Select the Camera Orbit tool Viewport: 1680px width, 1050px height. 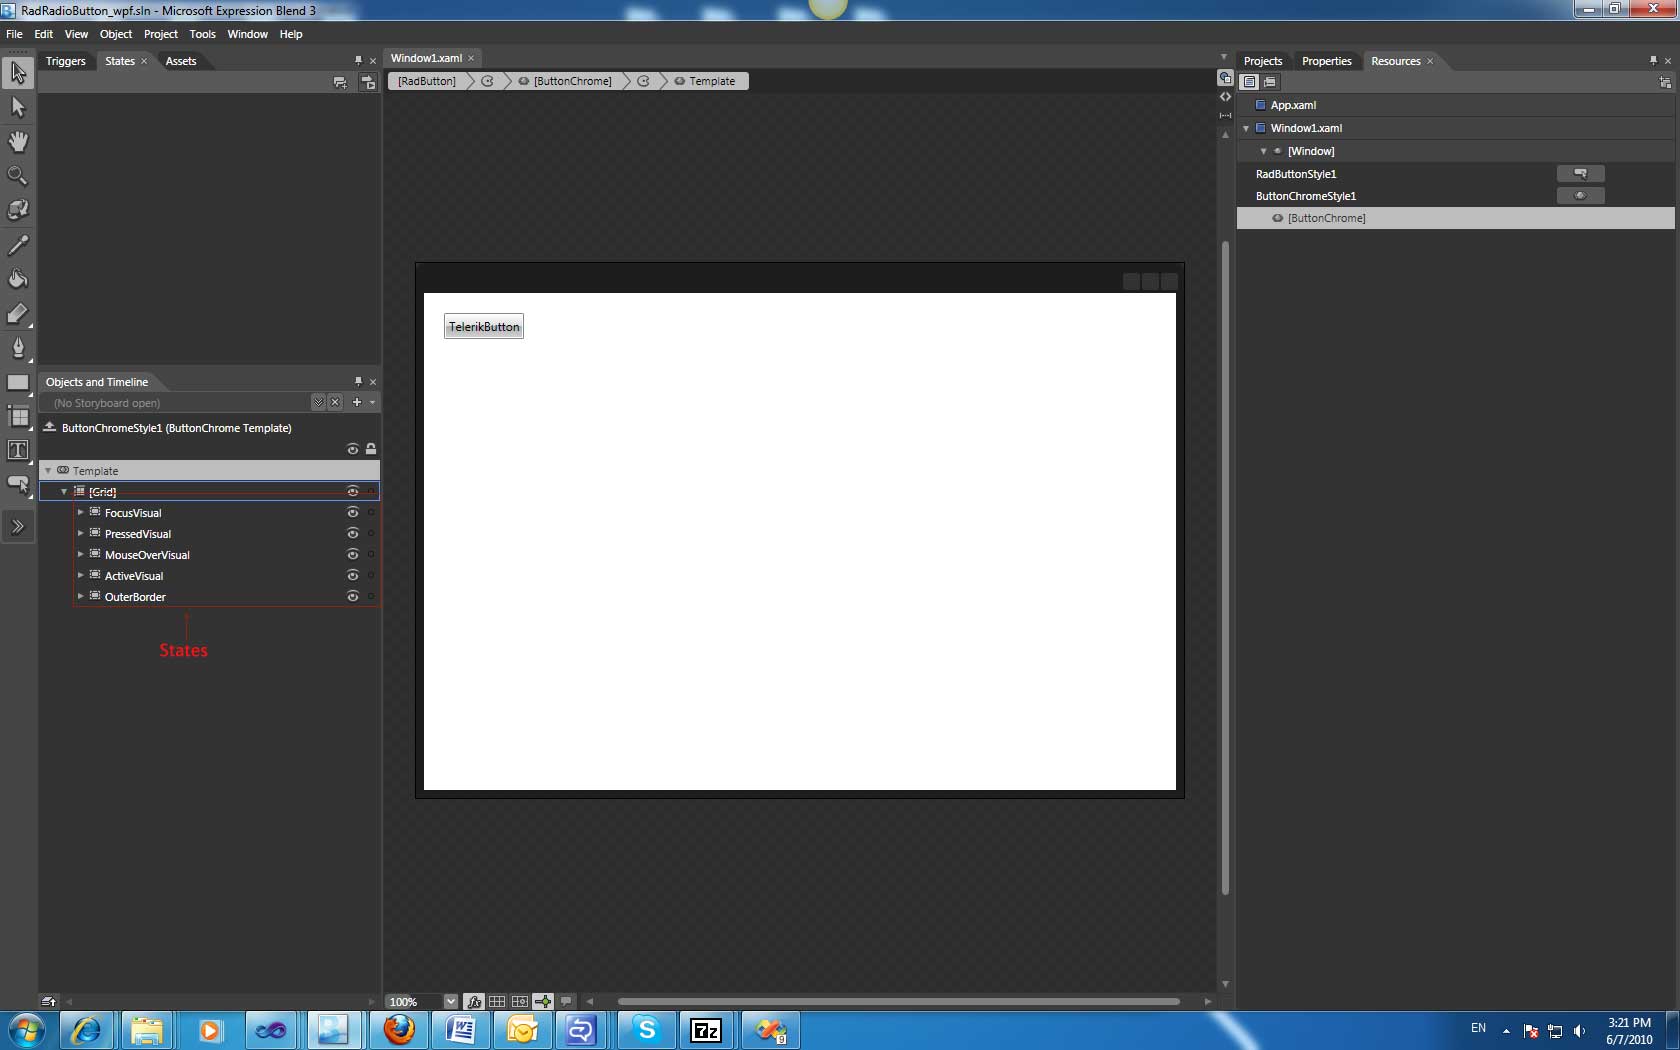(x=18, y=210)
